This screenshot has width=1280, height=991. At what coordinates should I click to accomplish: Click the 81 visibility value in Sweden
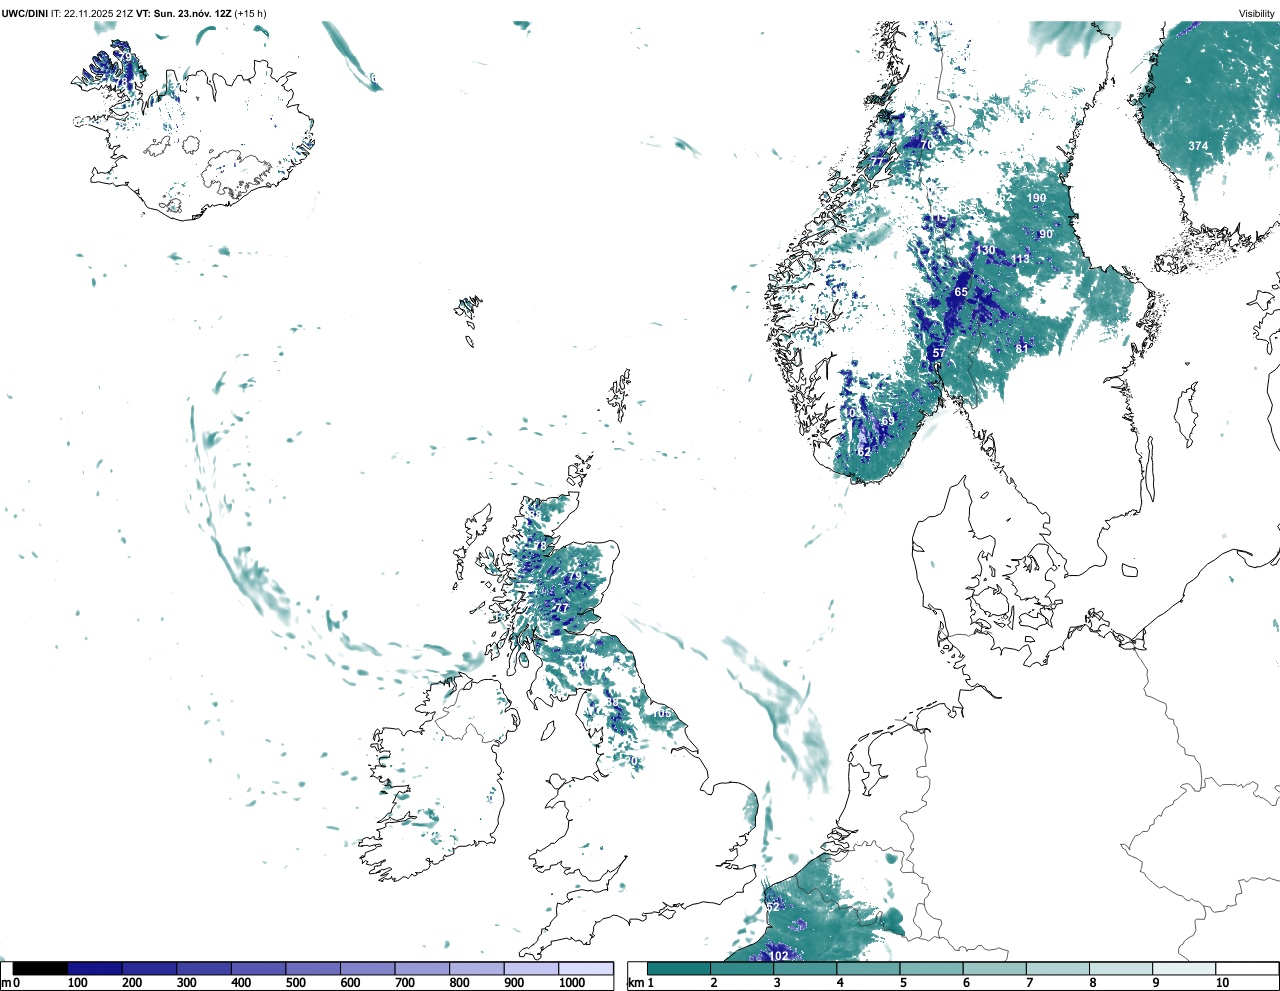(1022, 348)
